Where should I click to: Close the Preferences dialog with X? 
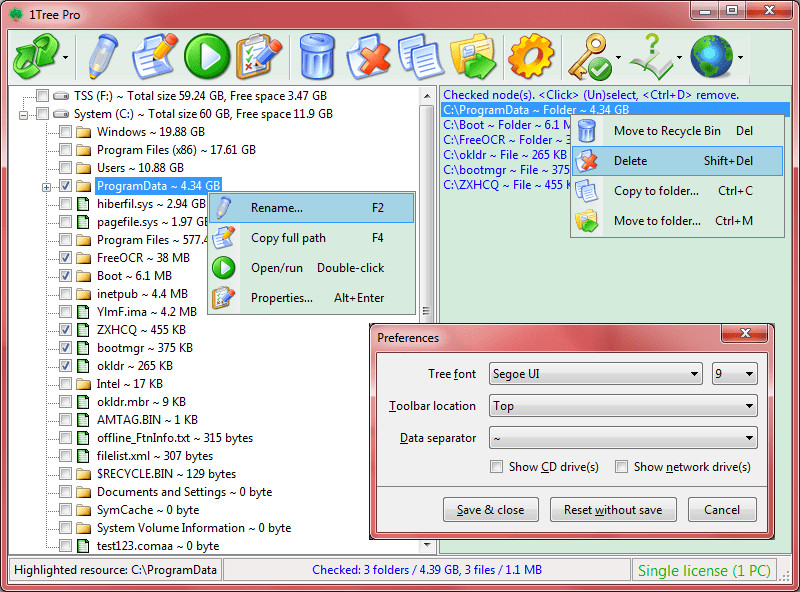coord(745,333)
